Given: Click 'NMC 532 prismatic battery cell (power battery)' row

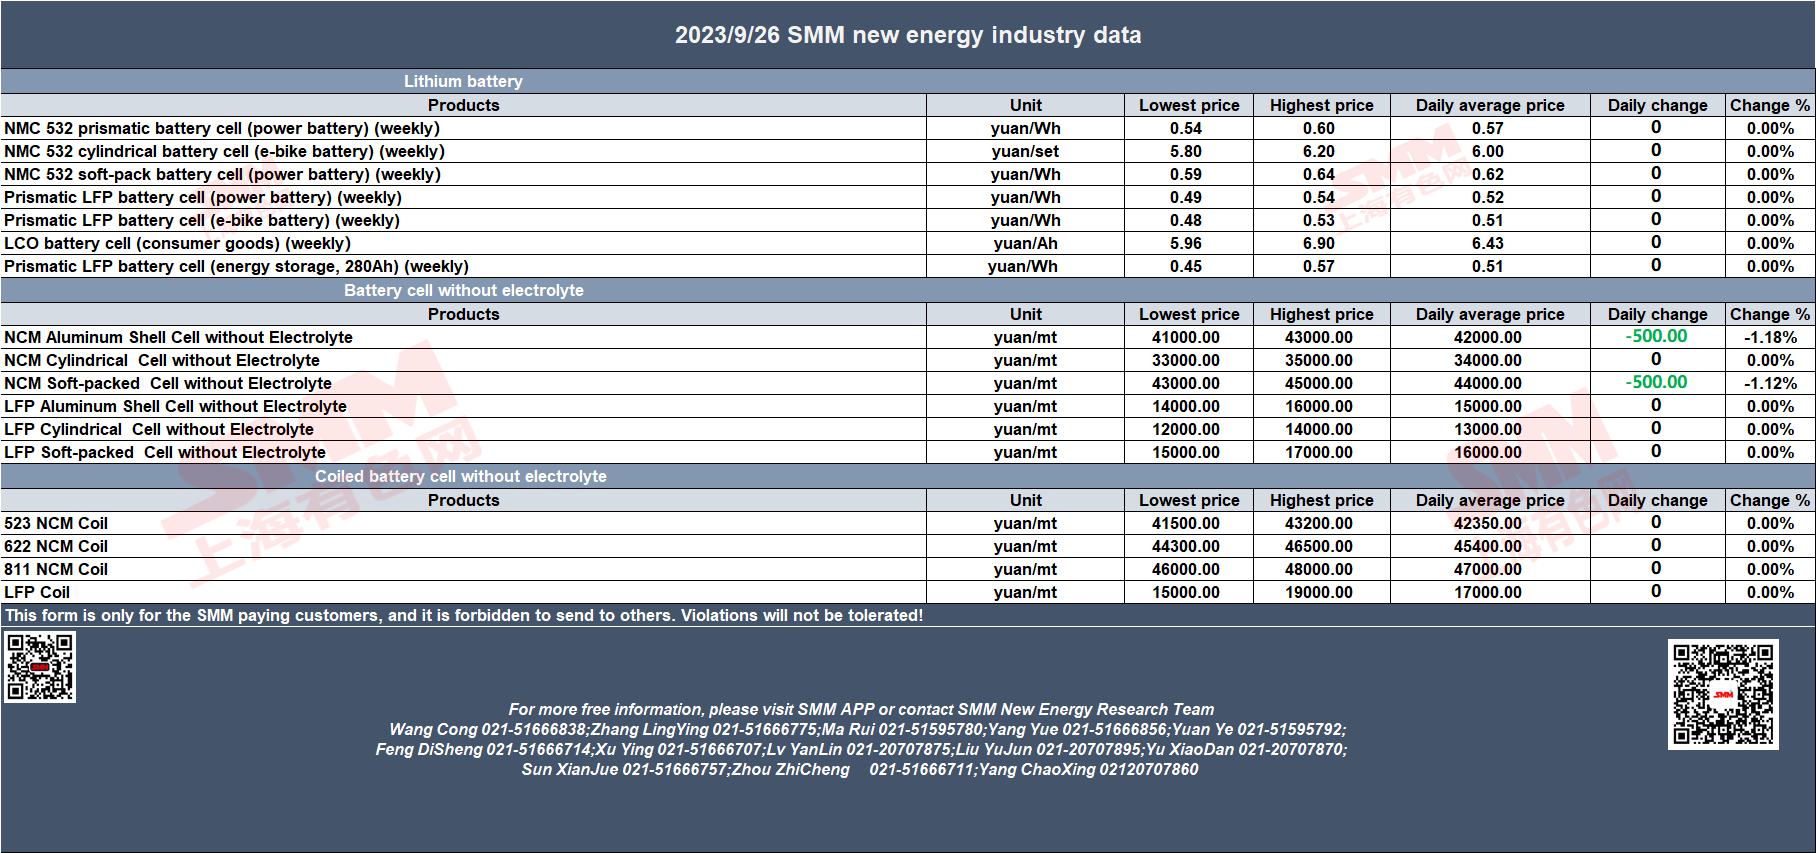Looking at the screenshot, I should 908,128.
